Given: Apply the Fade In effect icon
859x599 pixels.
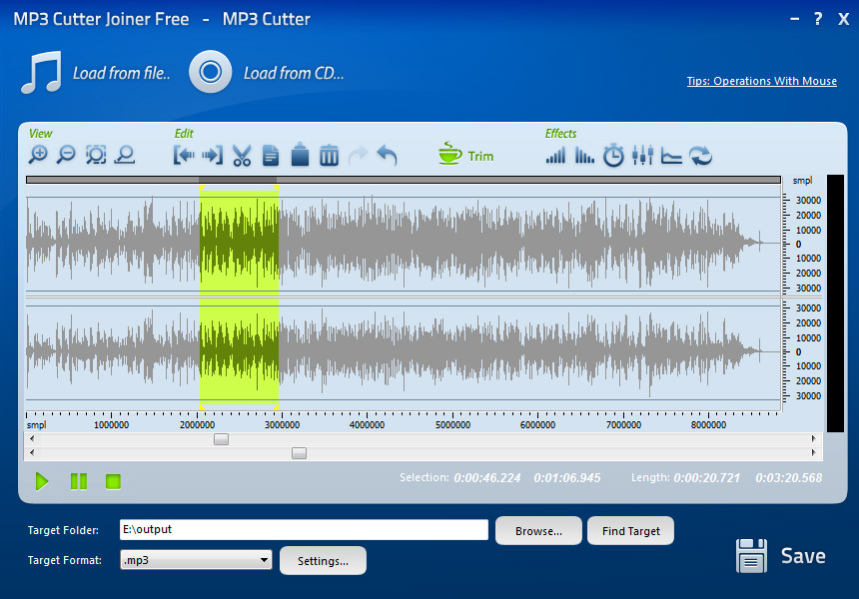Looking at the screenshot, I should (555, 156).
